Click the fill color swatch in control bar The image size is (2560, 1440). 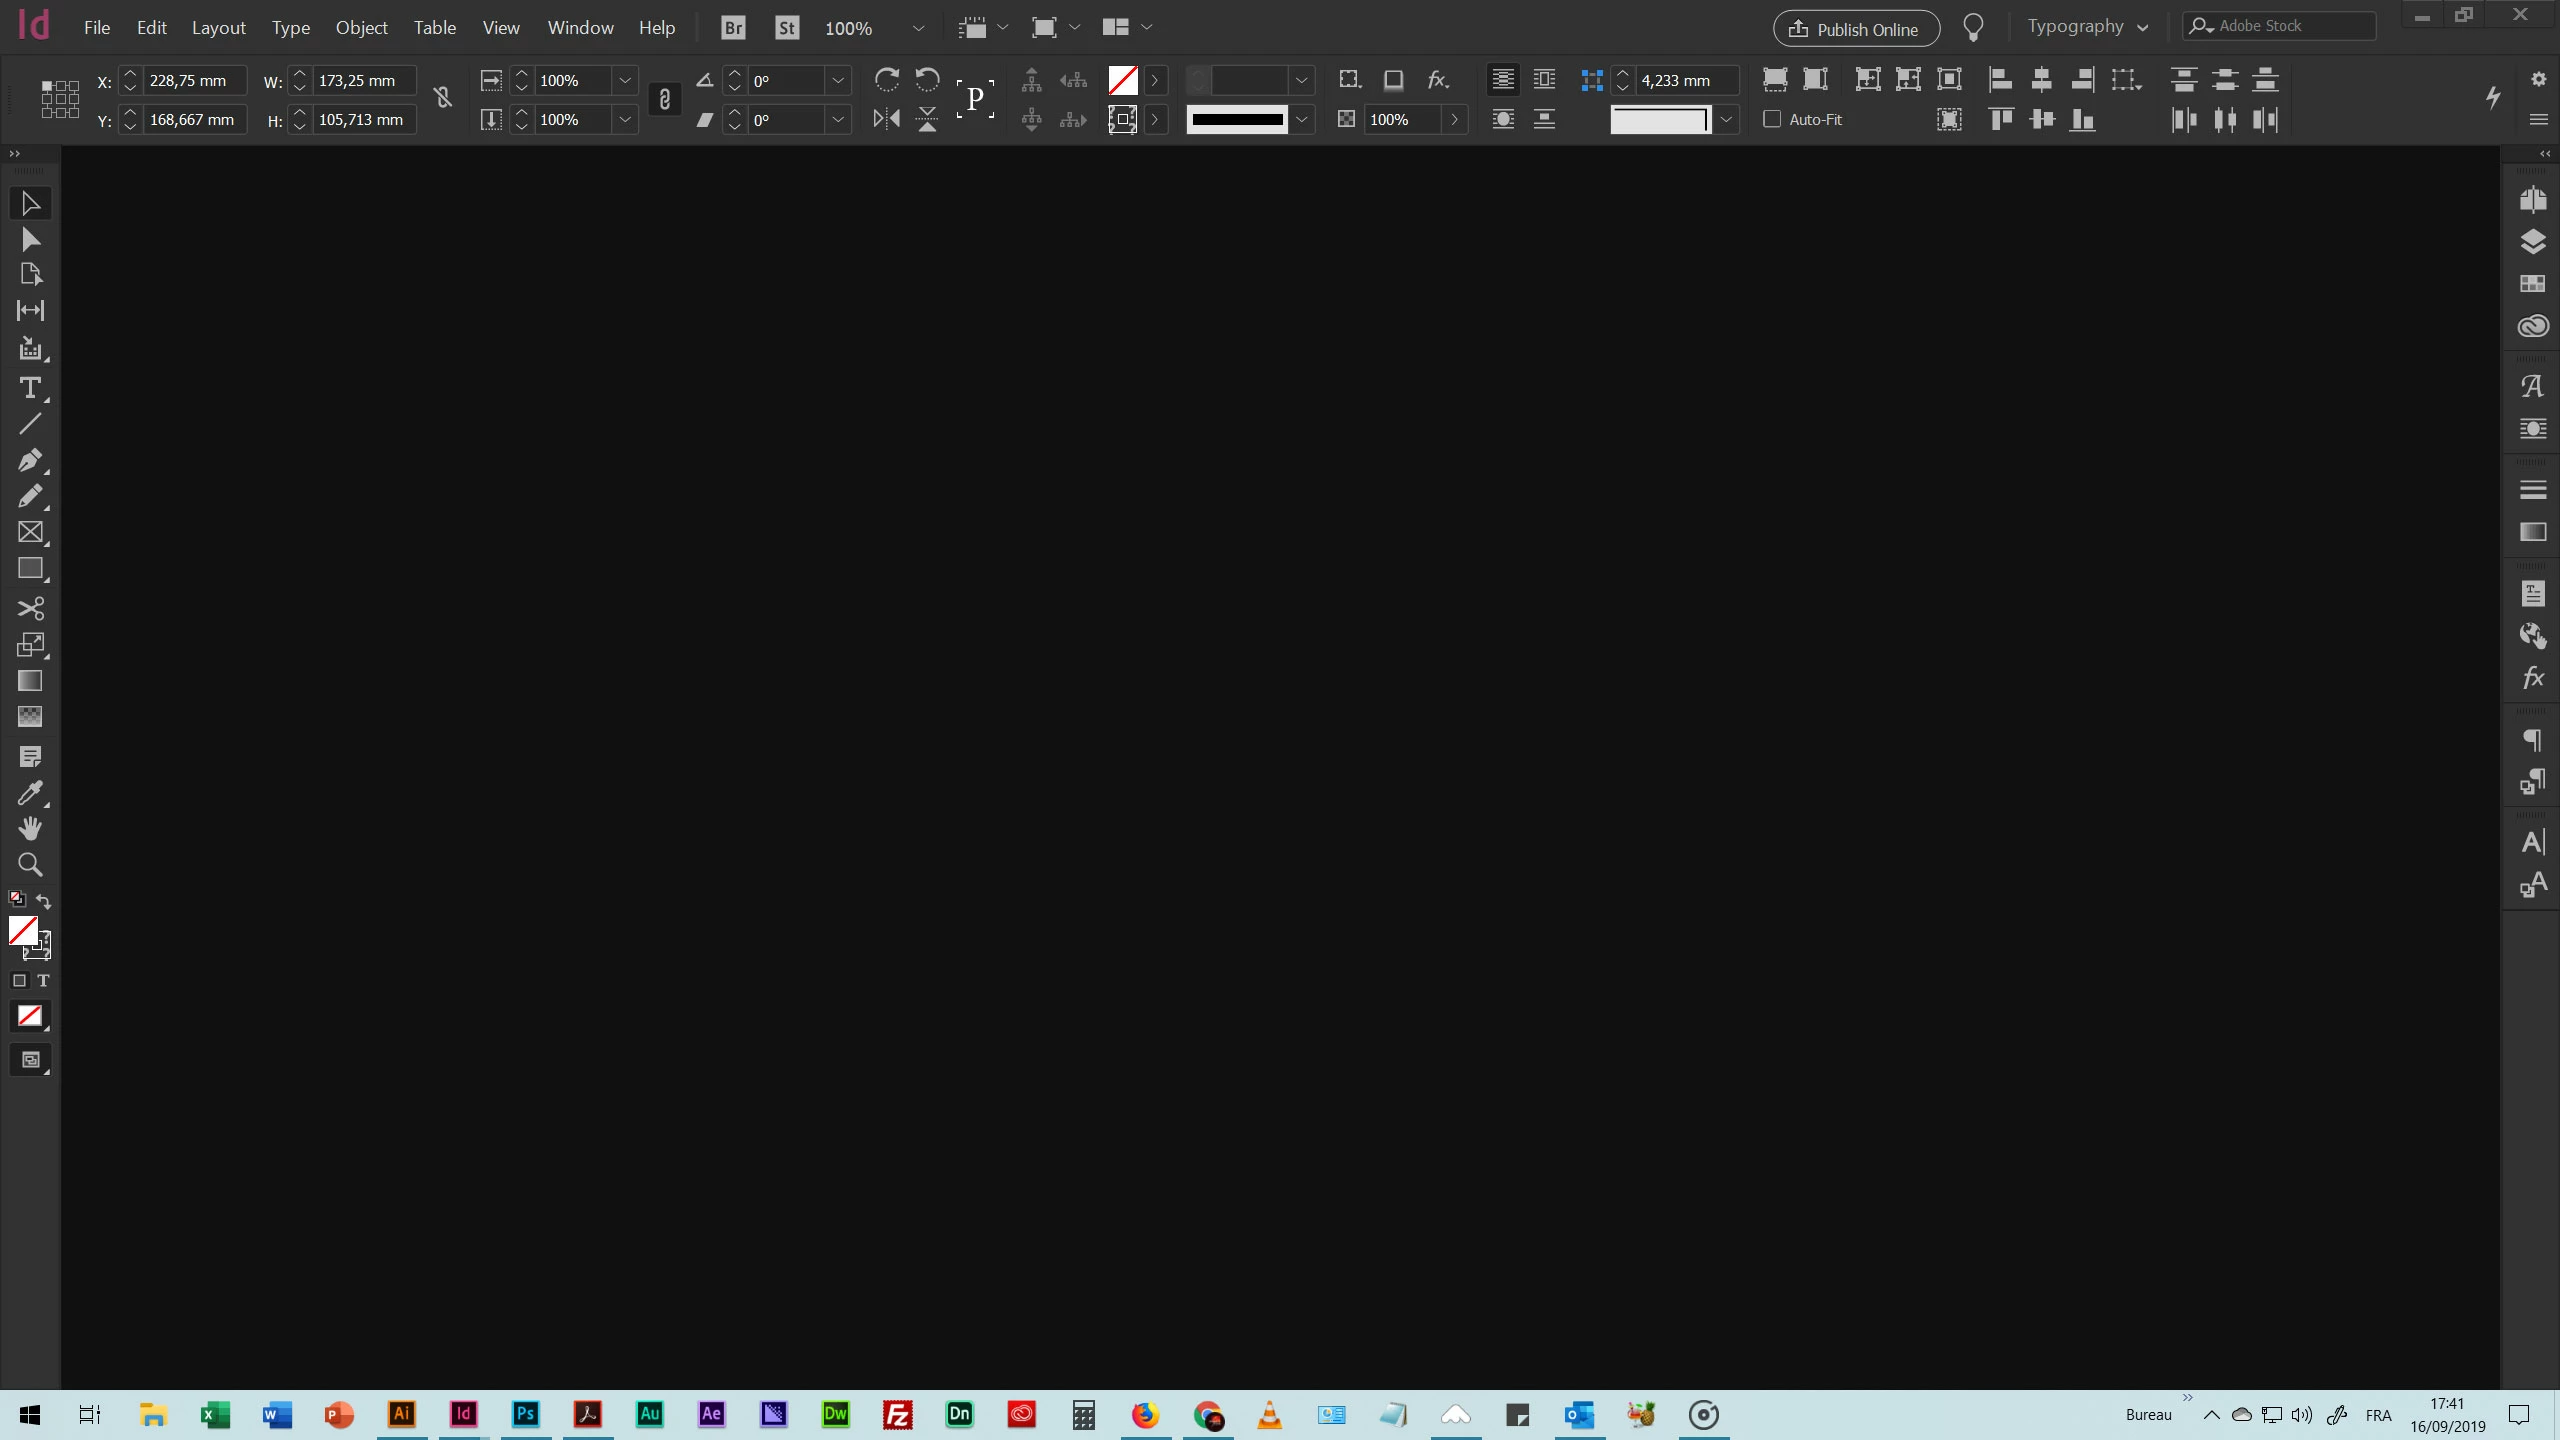pyautogui.click(x=1123, y=80)
